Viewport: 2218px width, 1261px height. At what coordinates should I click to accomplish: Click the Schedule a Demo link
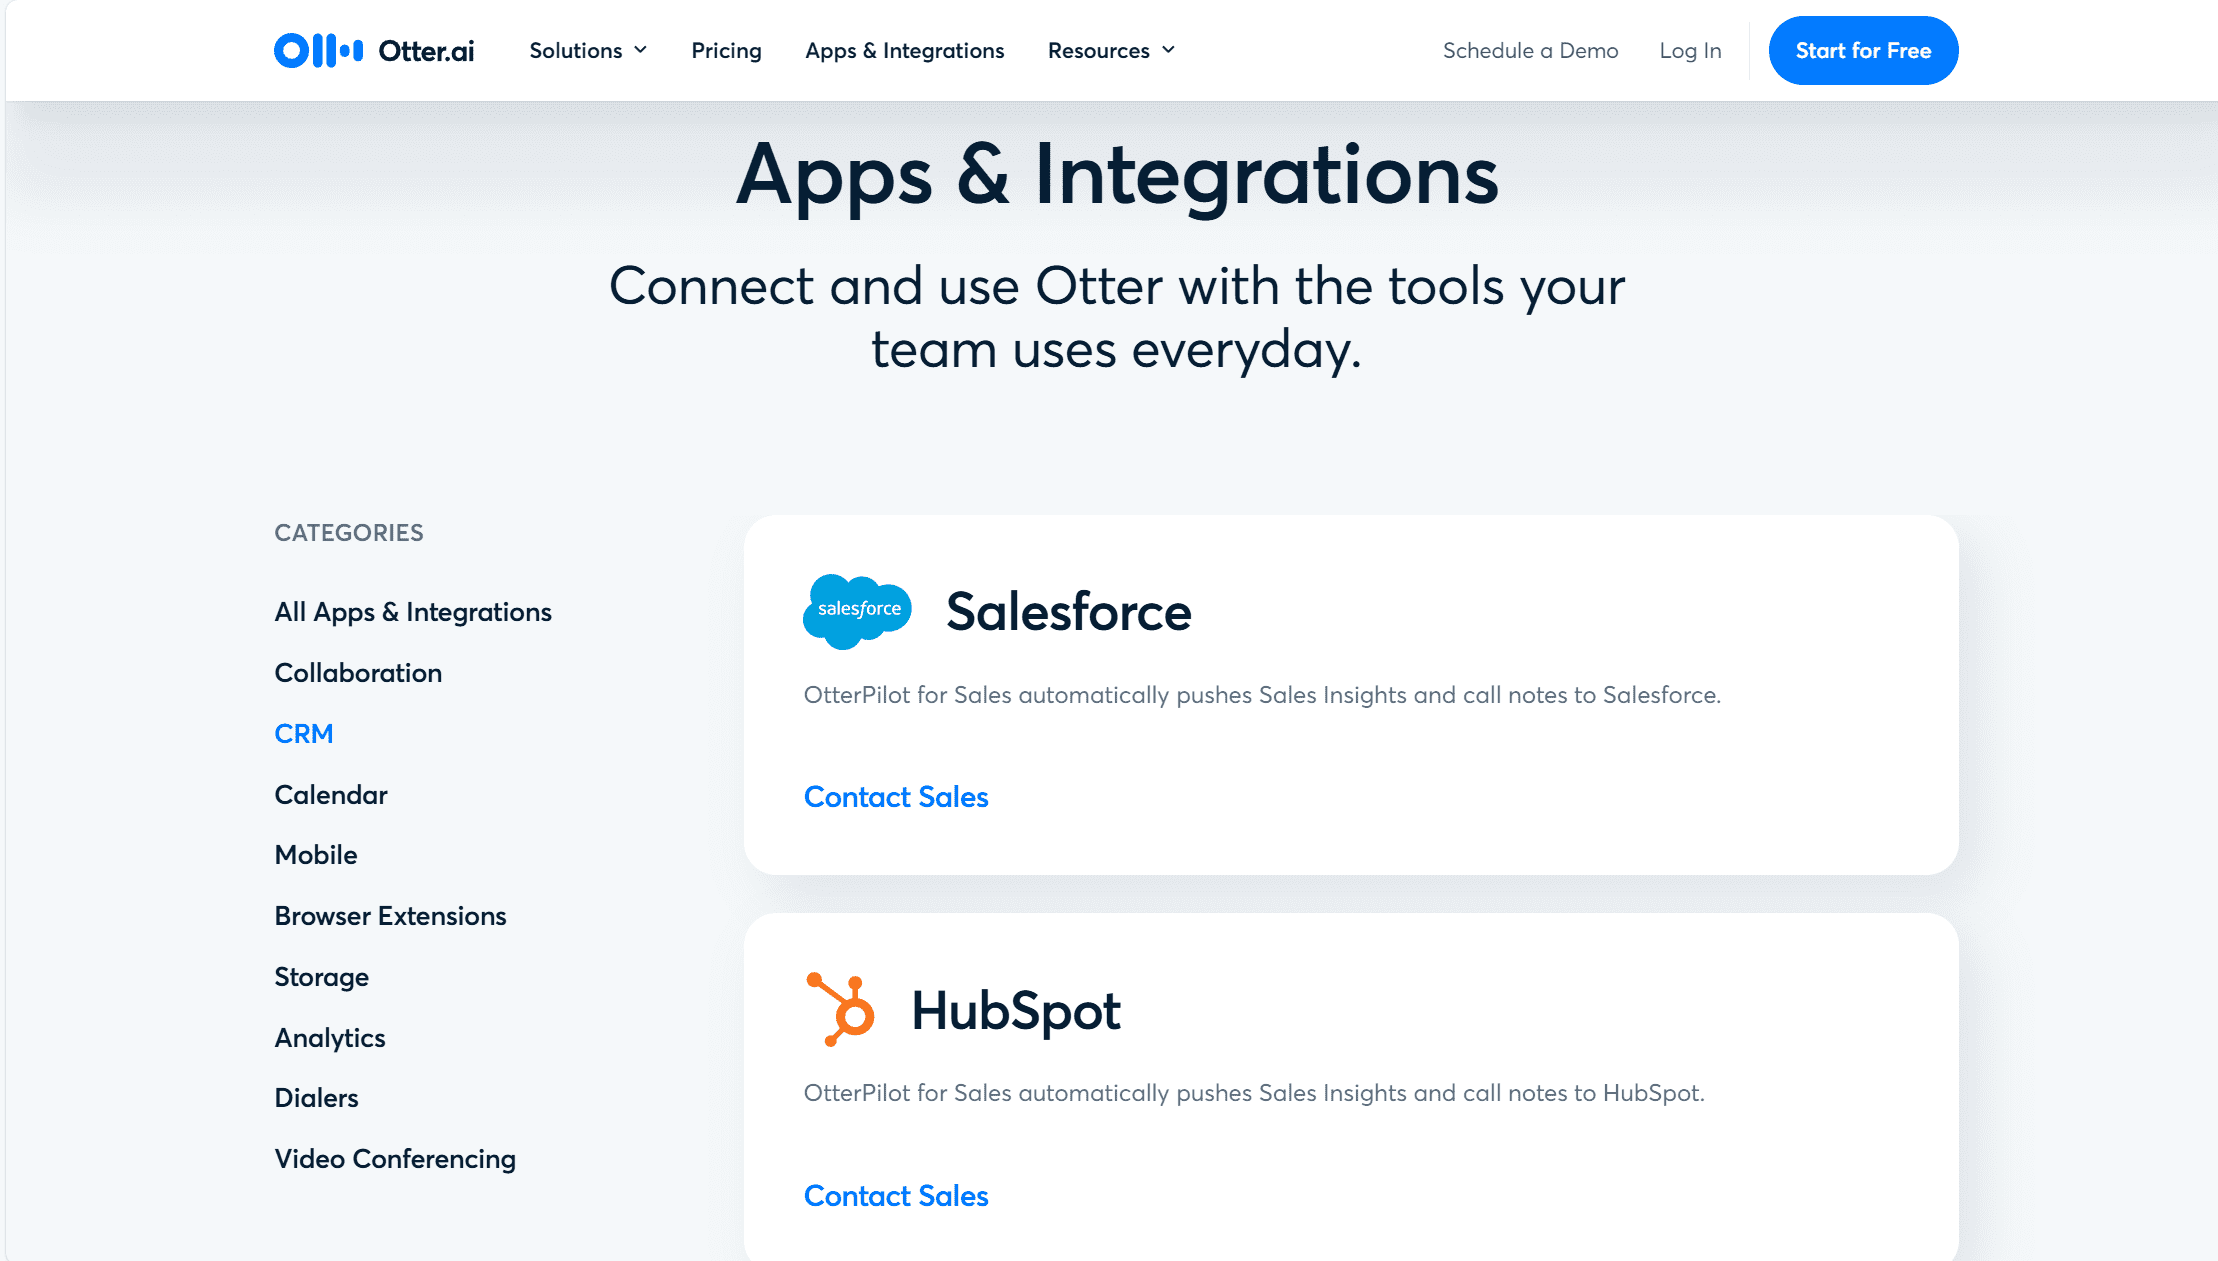point(1530,50)
